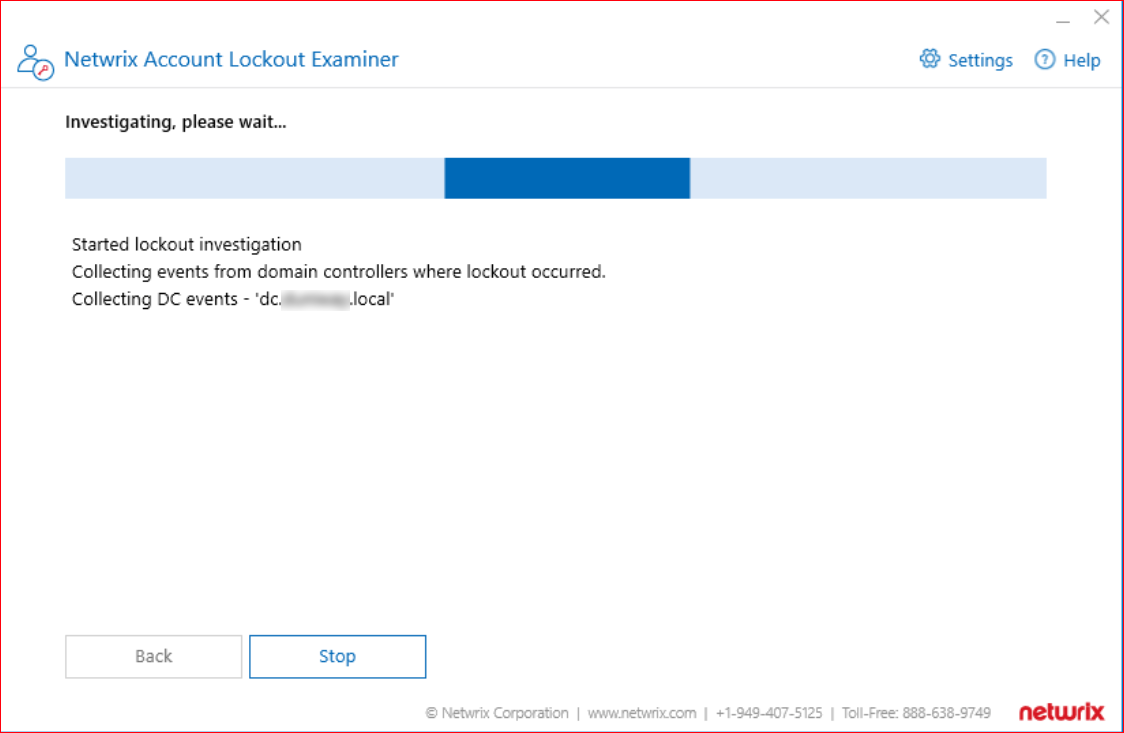This screenshot has width=1124, height=733.
Task: Click the Netwrix Account Lockout Examiner title
Action: 231,59
